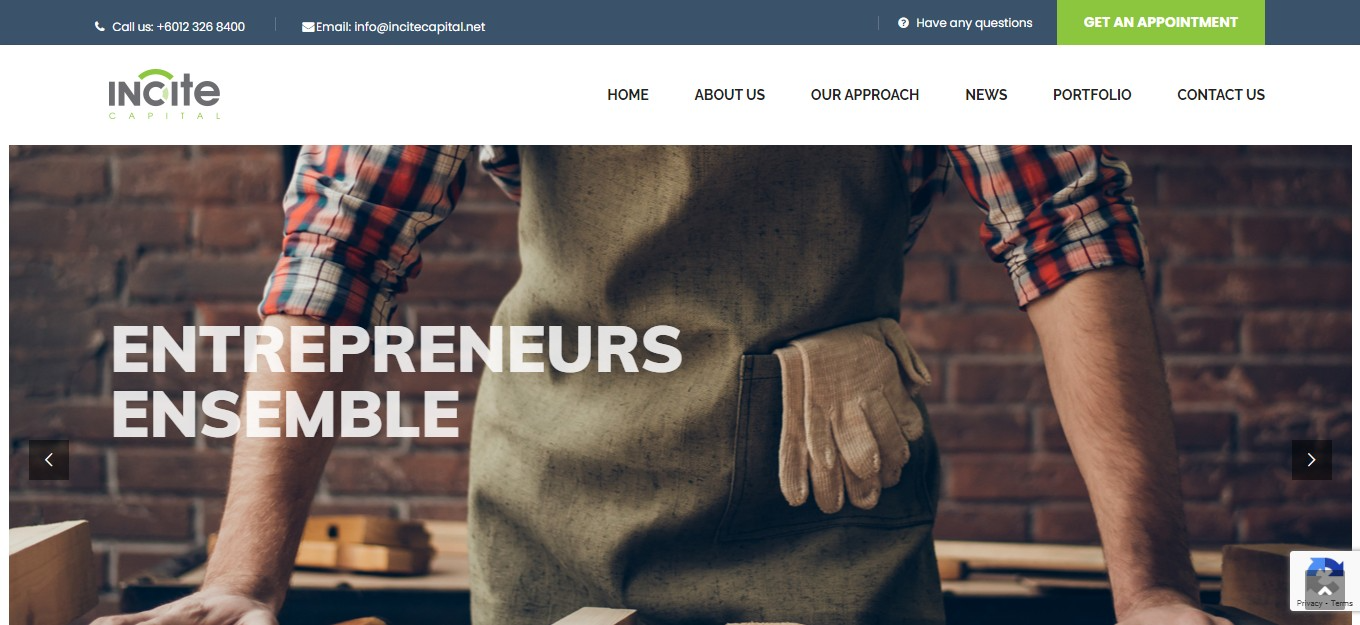
Task: Navigate to Our Approach
Action: [865, 95]
